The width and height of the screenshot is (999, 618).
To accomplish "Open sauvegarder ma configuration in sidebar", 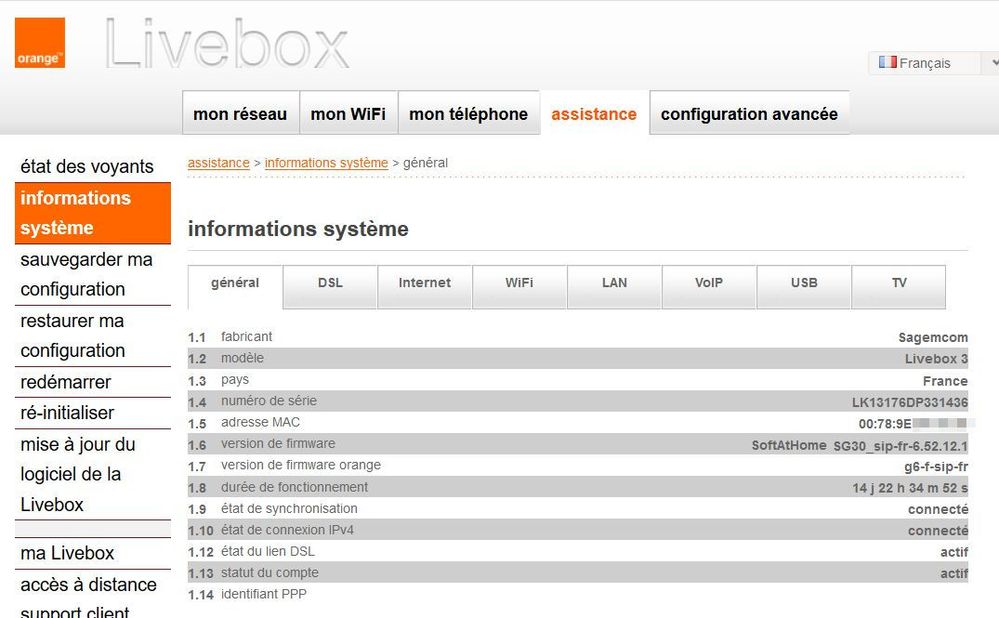I will click(x=93, y=275).
